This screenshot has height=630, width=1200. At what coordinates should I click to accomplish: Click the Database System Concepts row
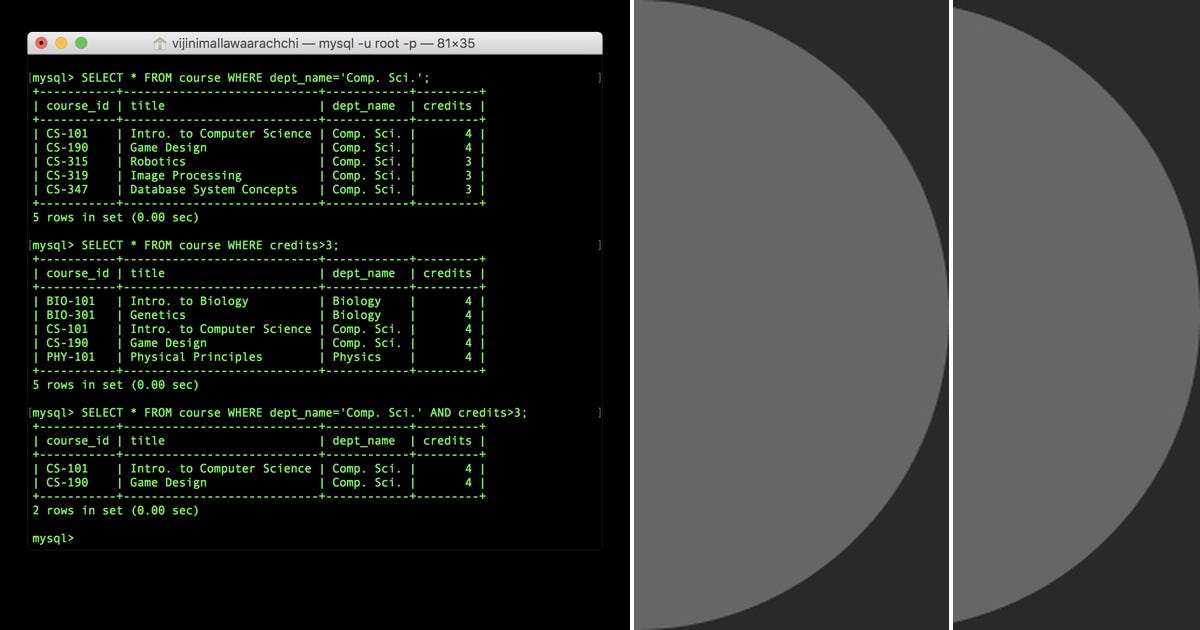[214, 189]
